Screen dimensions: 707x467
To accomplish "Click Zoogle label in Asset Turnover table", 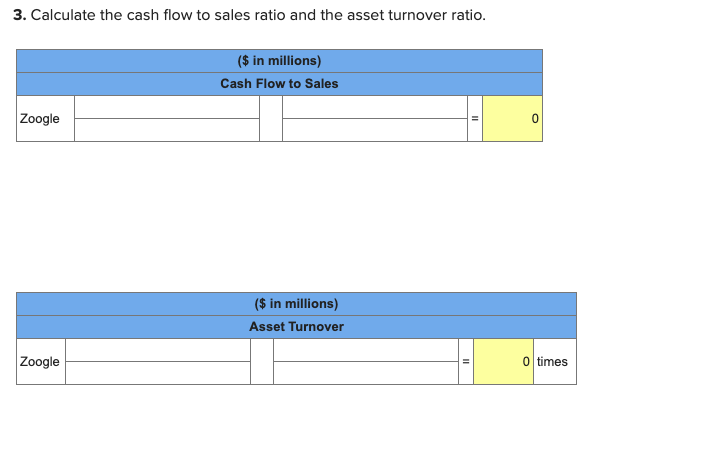I will (40, 362).
